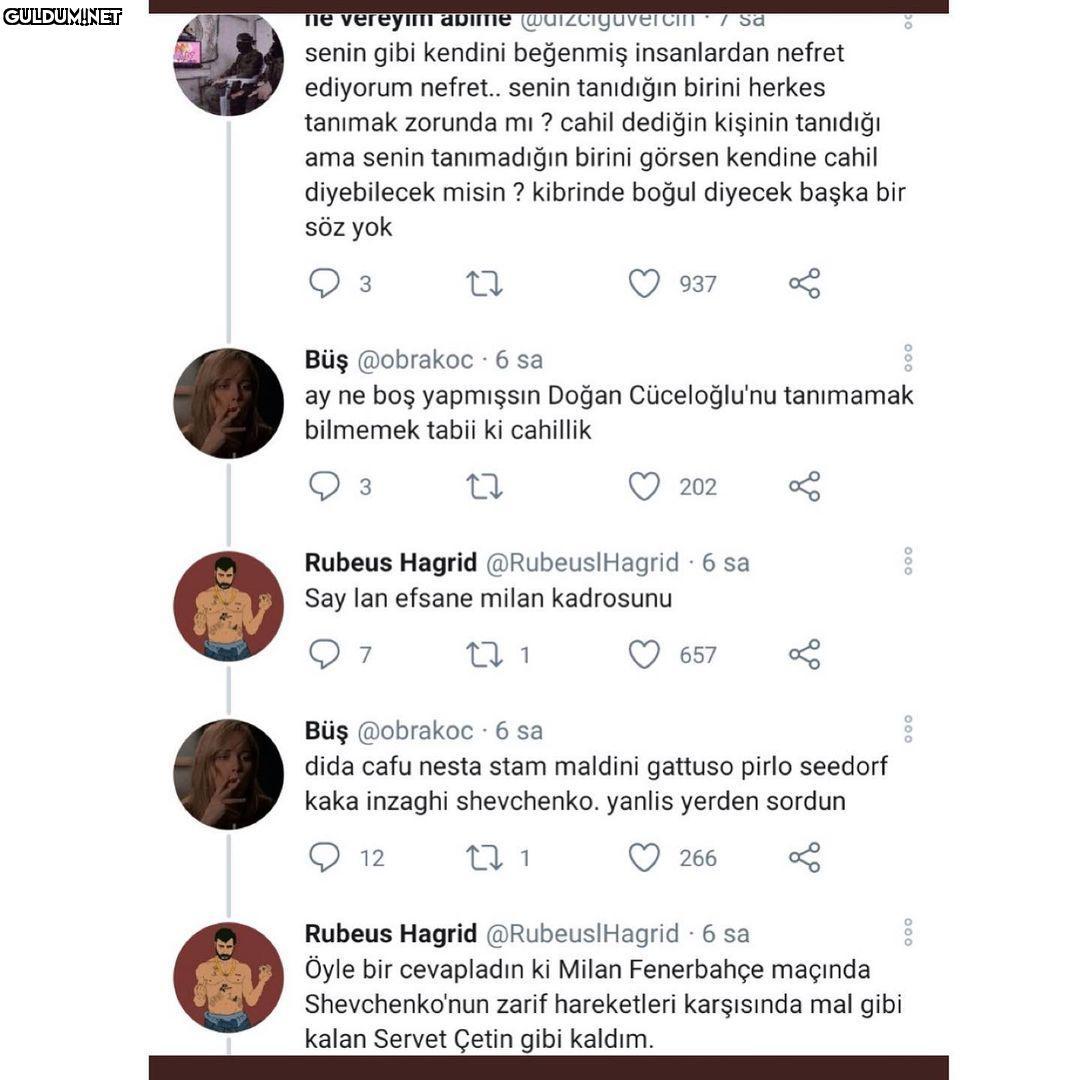The height and width of the screenshot is (1080, 1080).
Task: Share Büş's Doğan Cüceloğlu tweet
Action: point(804,486)
